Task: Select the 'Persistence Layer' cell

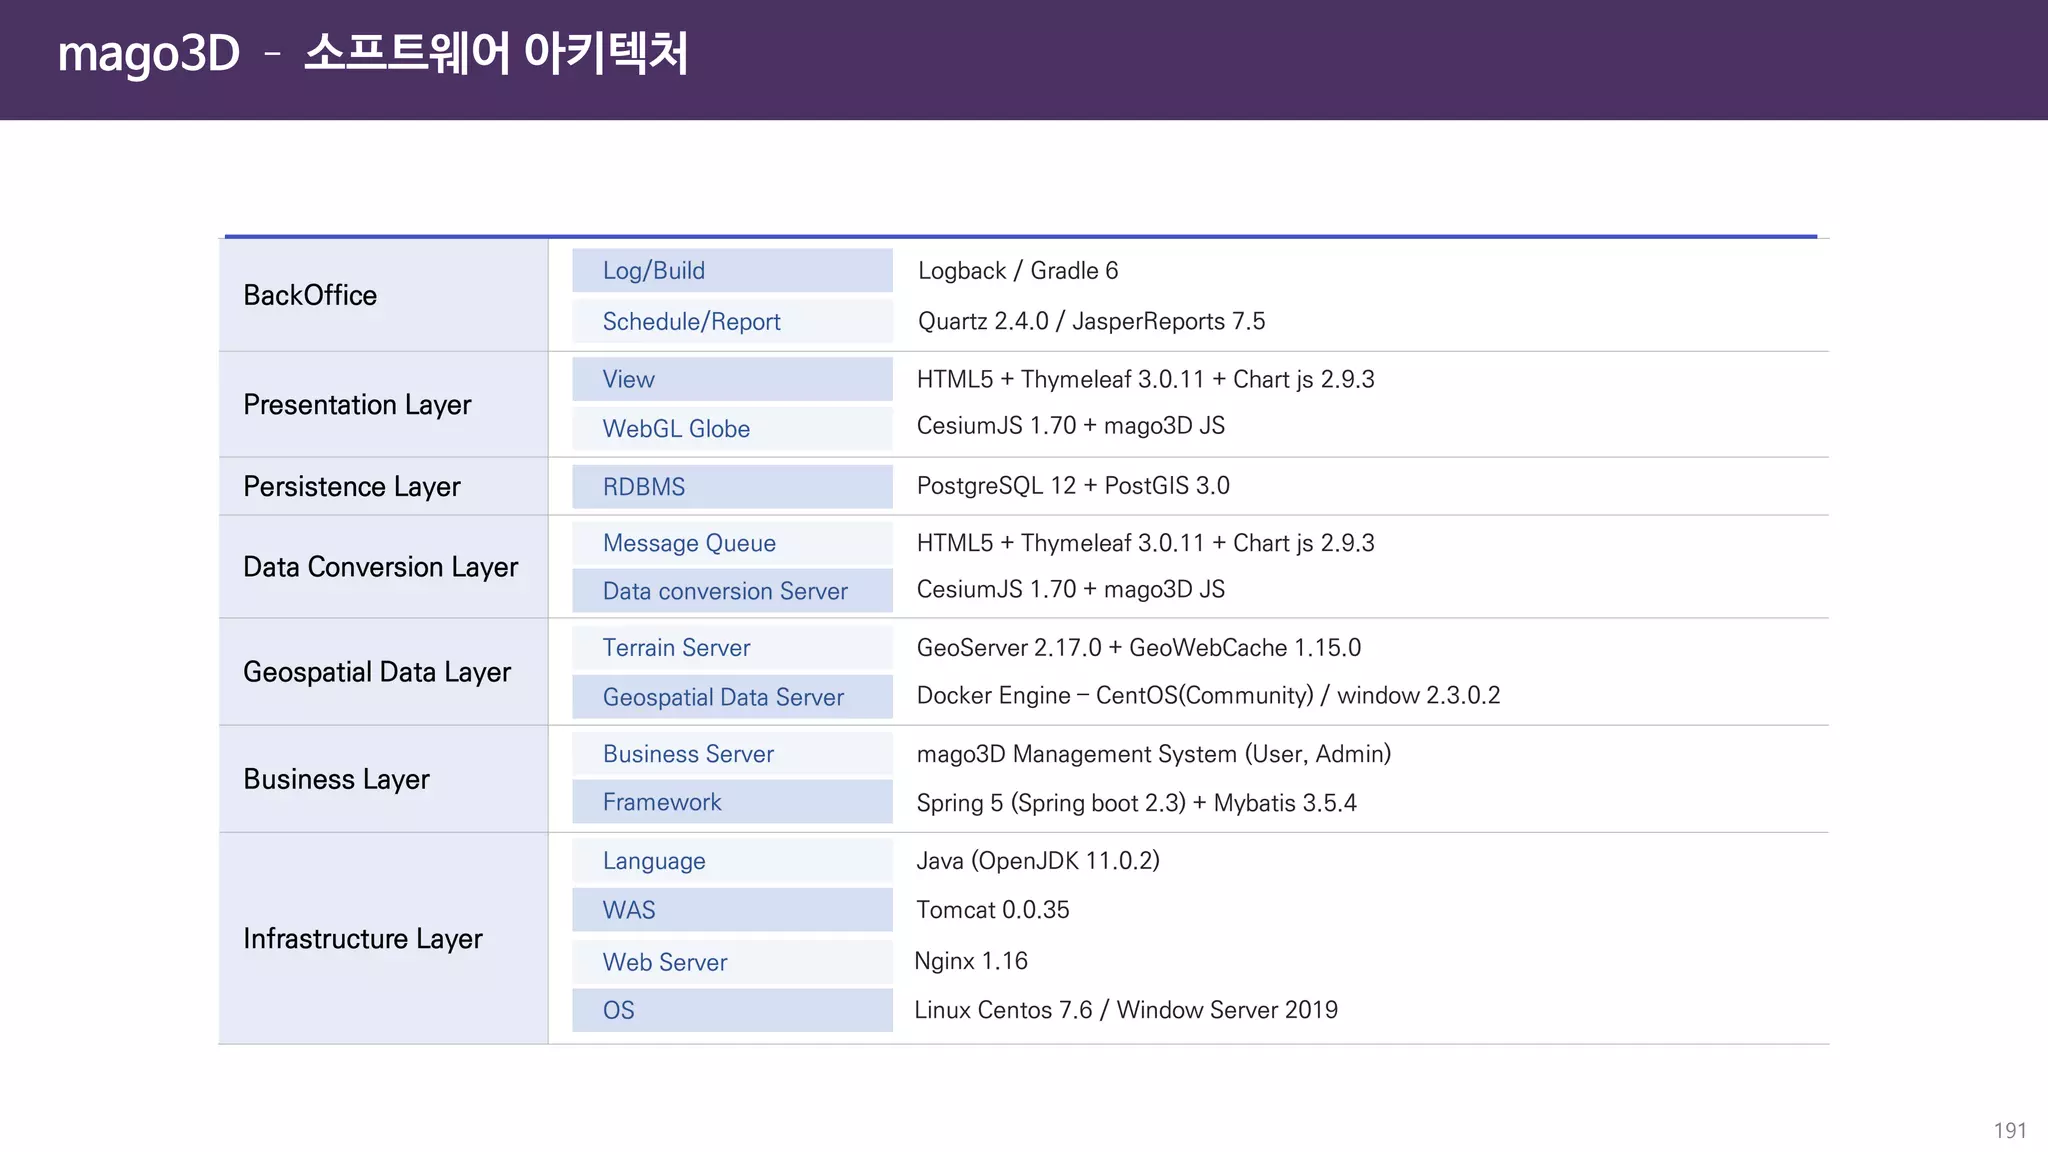Action: pos(383,486)
